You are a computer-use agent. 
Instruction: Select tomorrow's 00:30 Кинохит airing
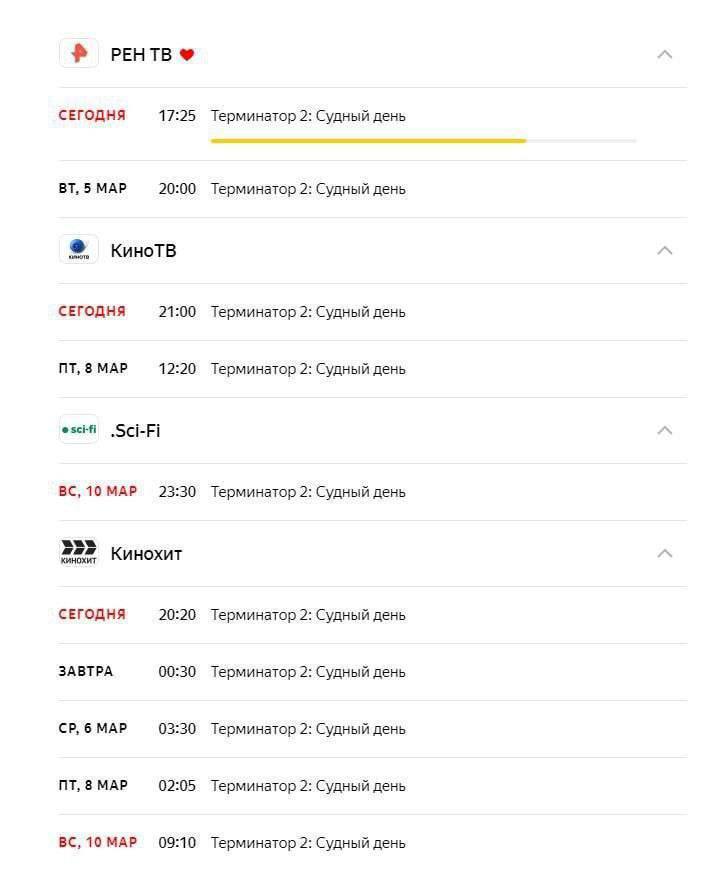click(x=373, y=672)
